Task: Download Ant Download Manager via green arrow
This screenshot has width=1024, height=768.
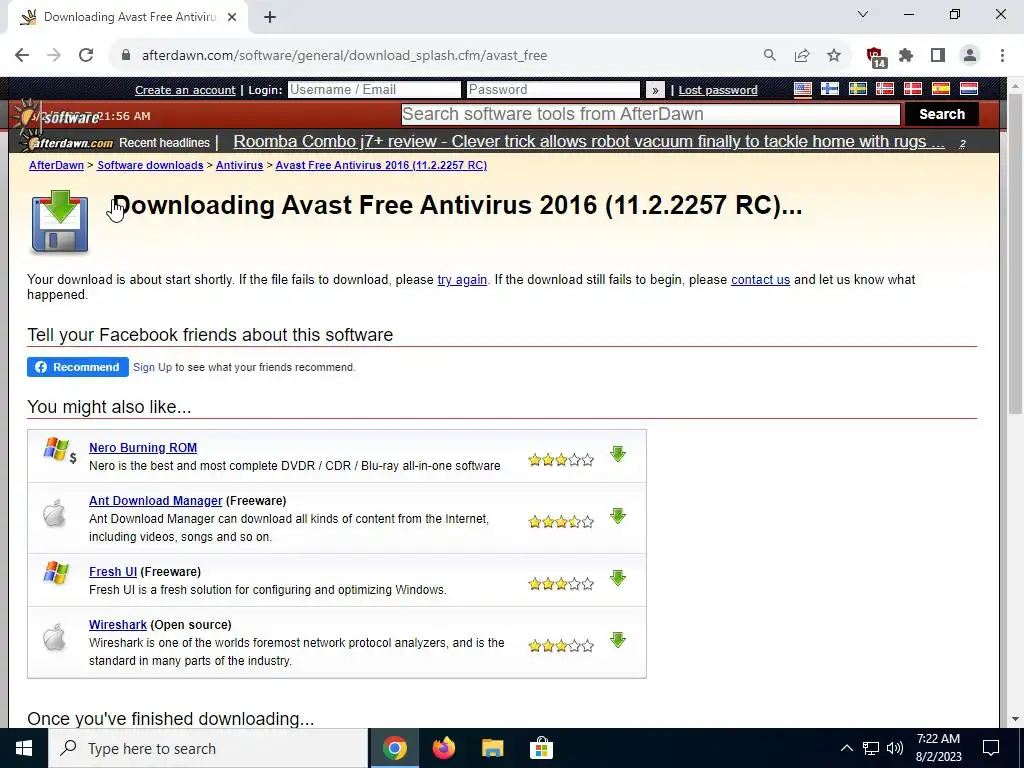Action: pos(618,516)
